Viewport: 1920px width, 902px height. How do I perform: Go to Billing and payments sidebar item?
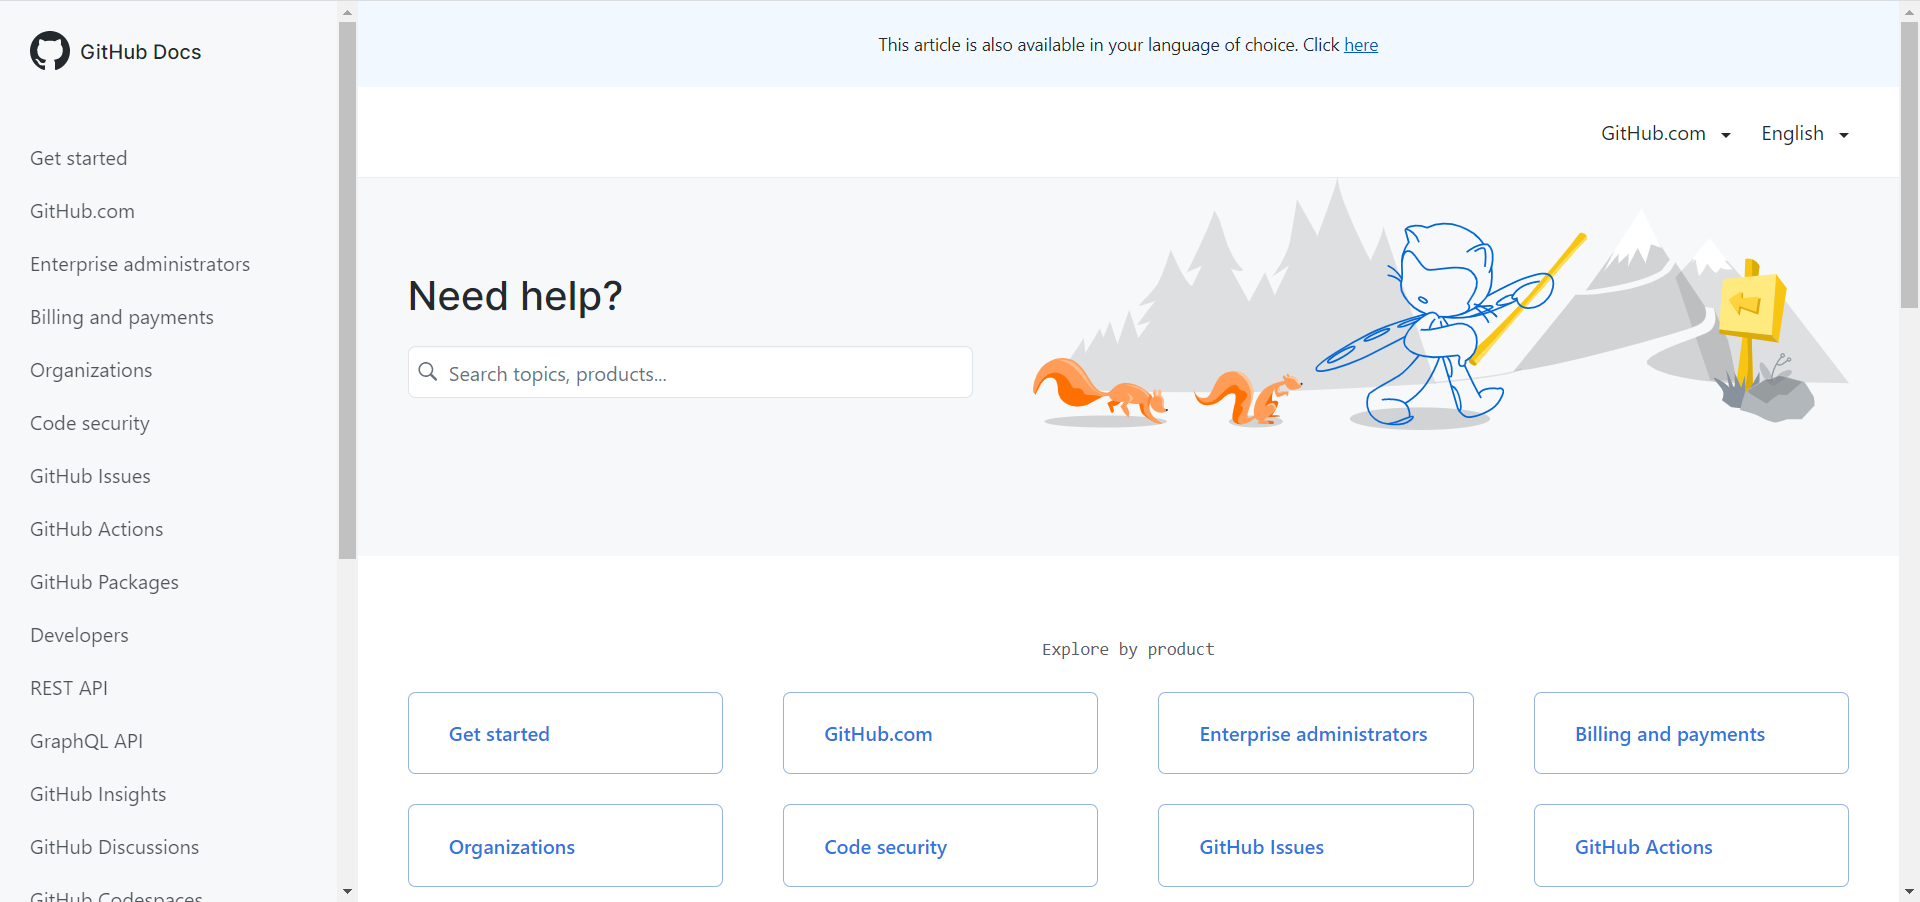tap(122, 317)
